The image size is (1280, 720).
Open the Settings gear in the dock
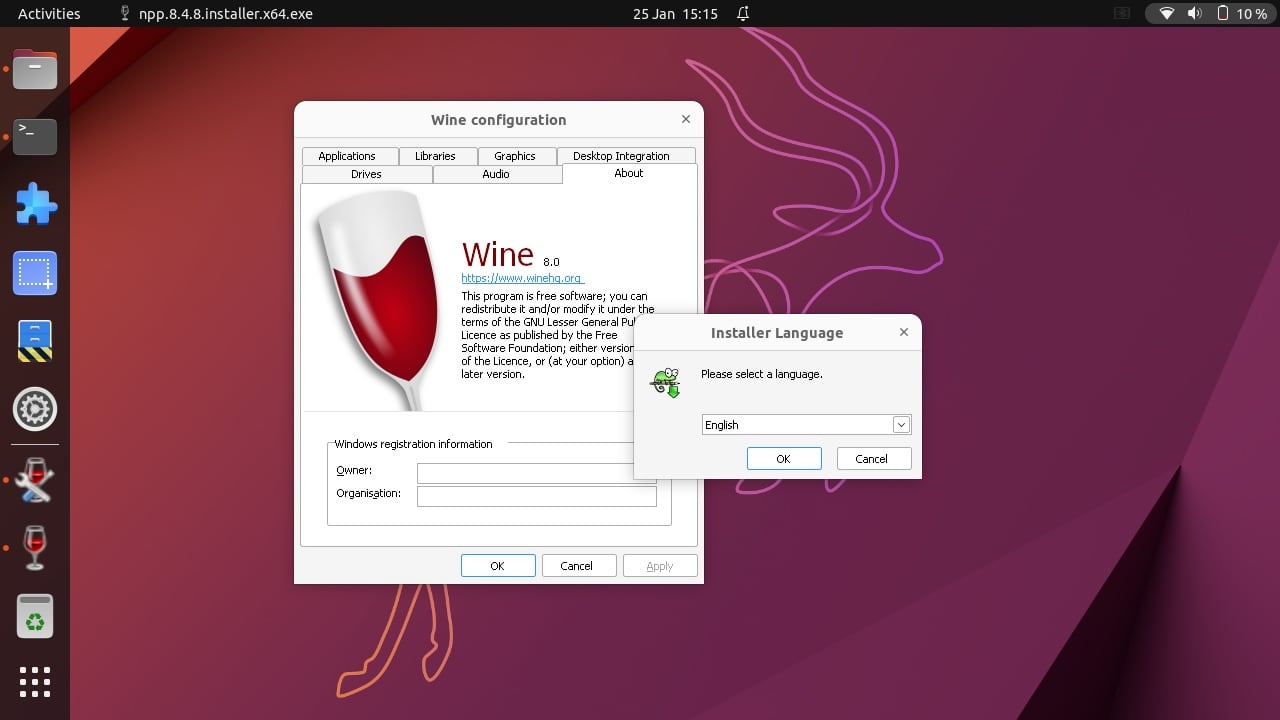pyautogui.click(x=34, y=409)
